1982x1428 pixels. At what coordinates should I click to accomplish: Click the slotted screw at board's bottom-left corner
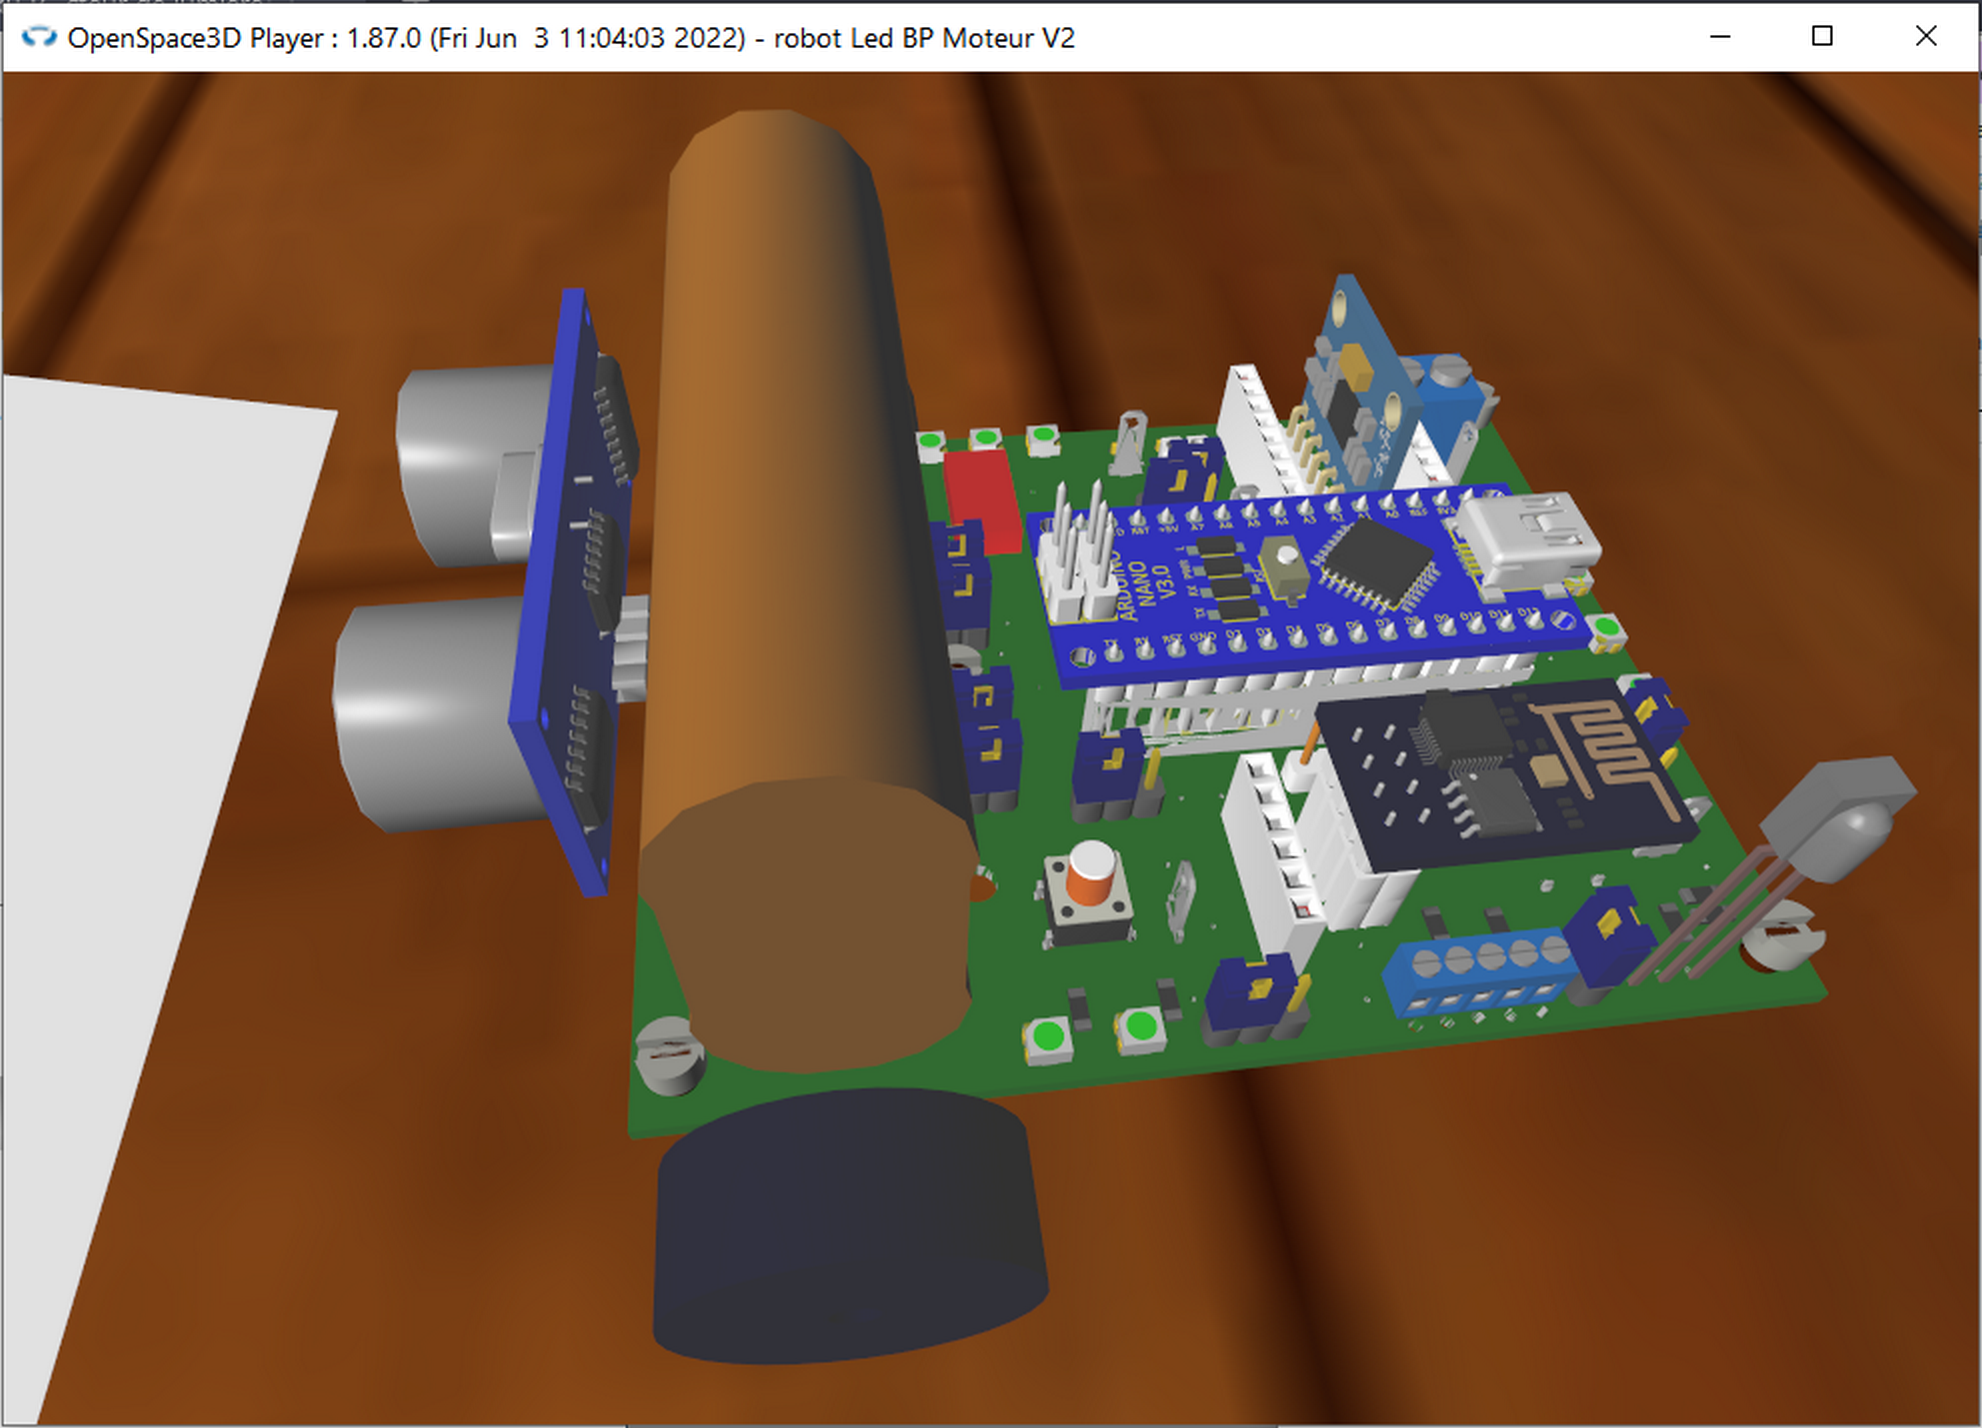tap(668, 1058)
